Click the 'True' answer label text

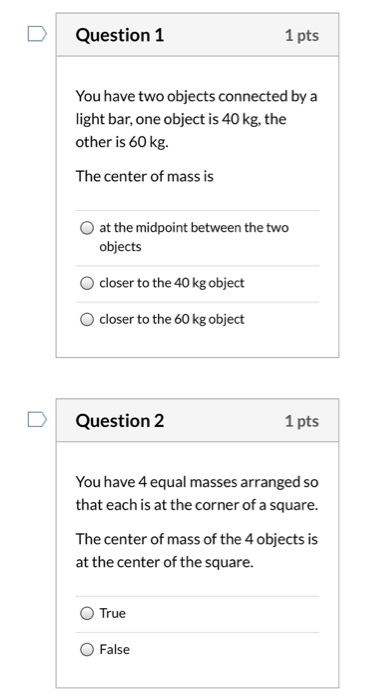click(112, 613)
